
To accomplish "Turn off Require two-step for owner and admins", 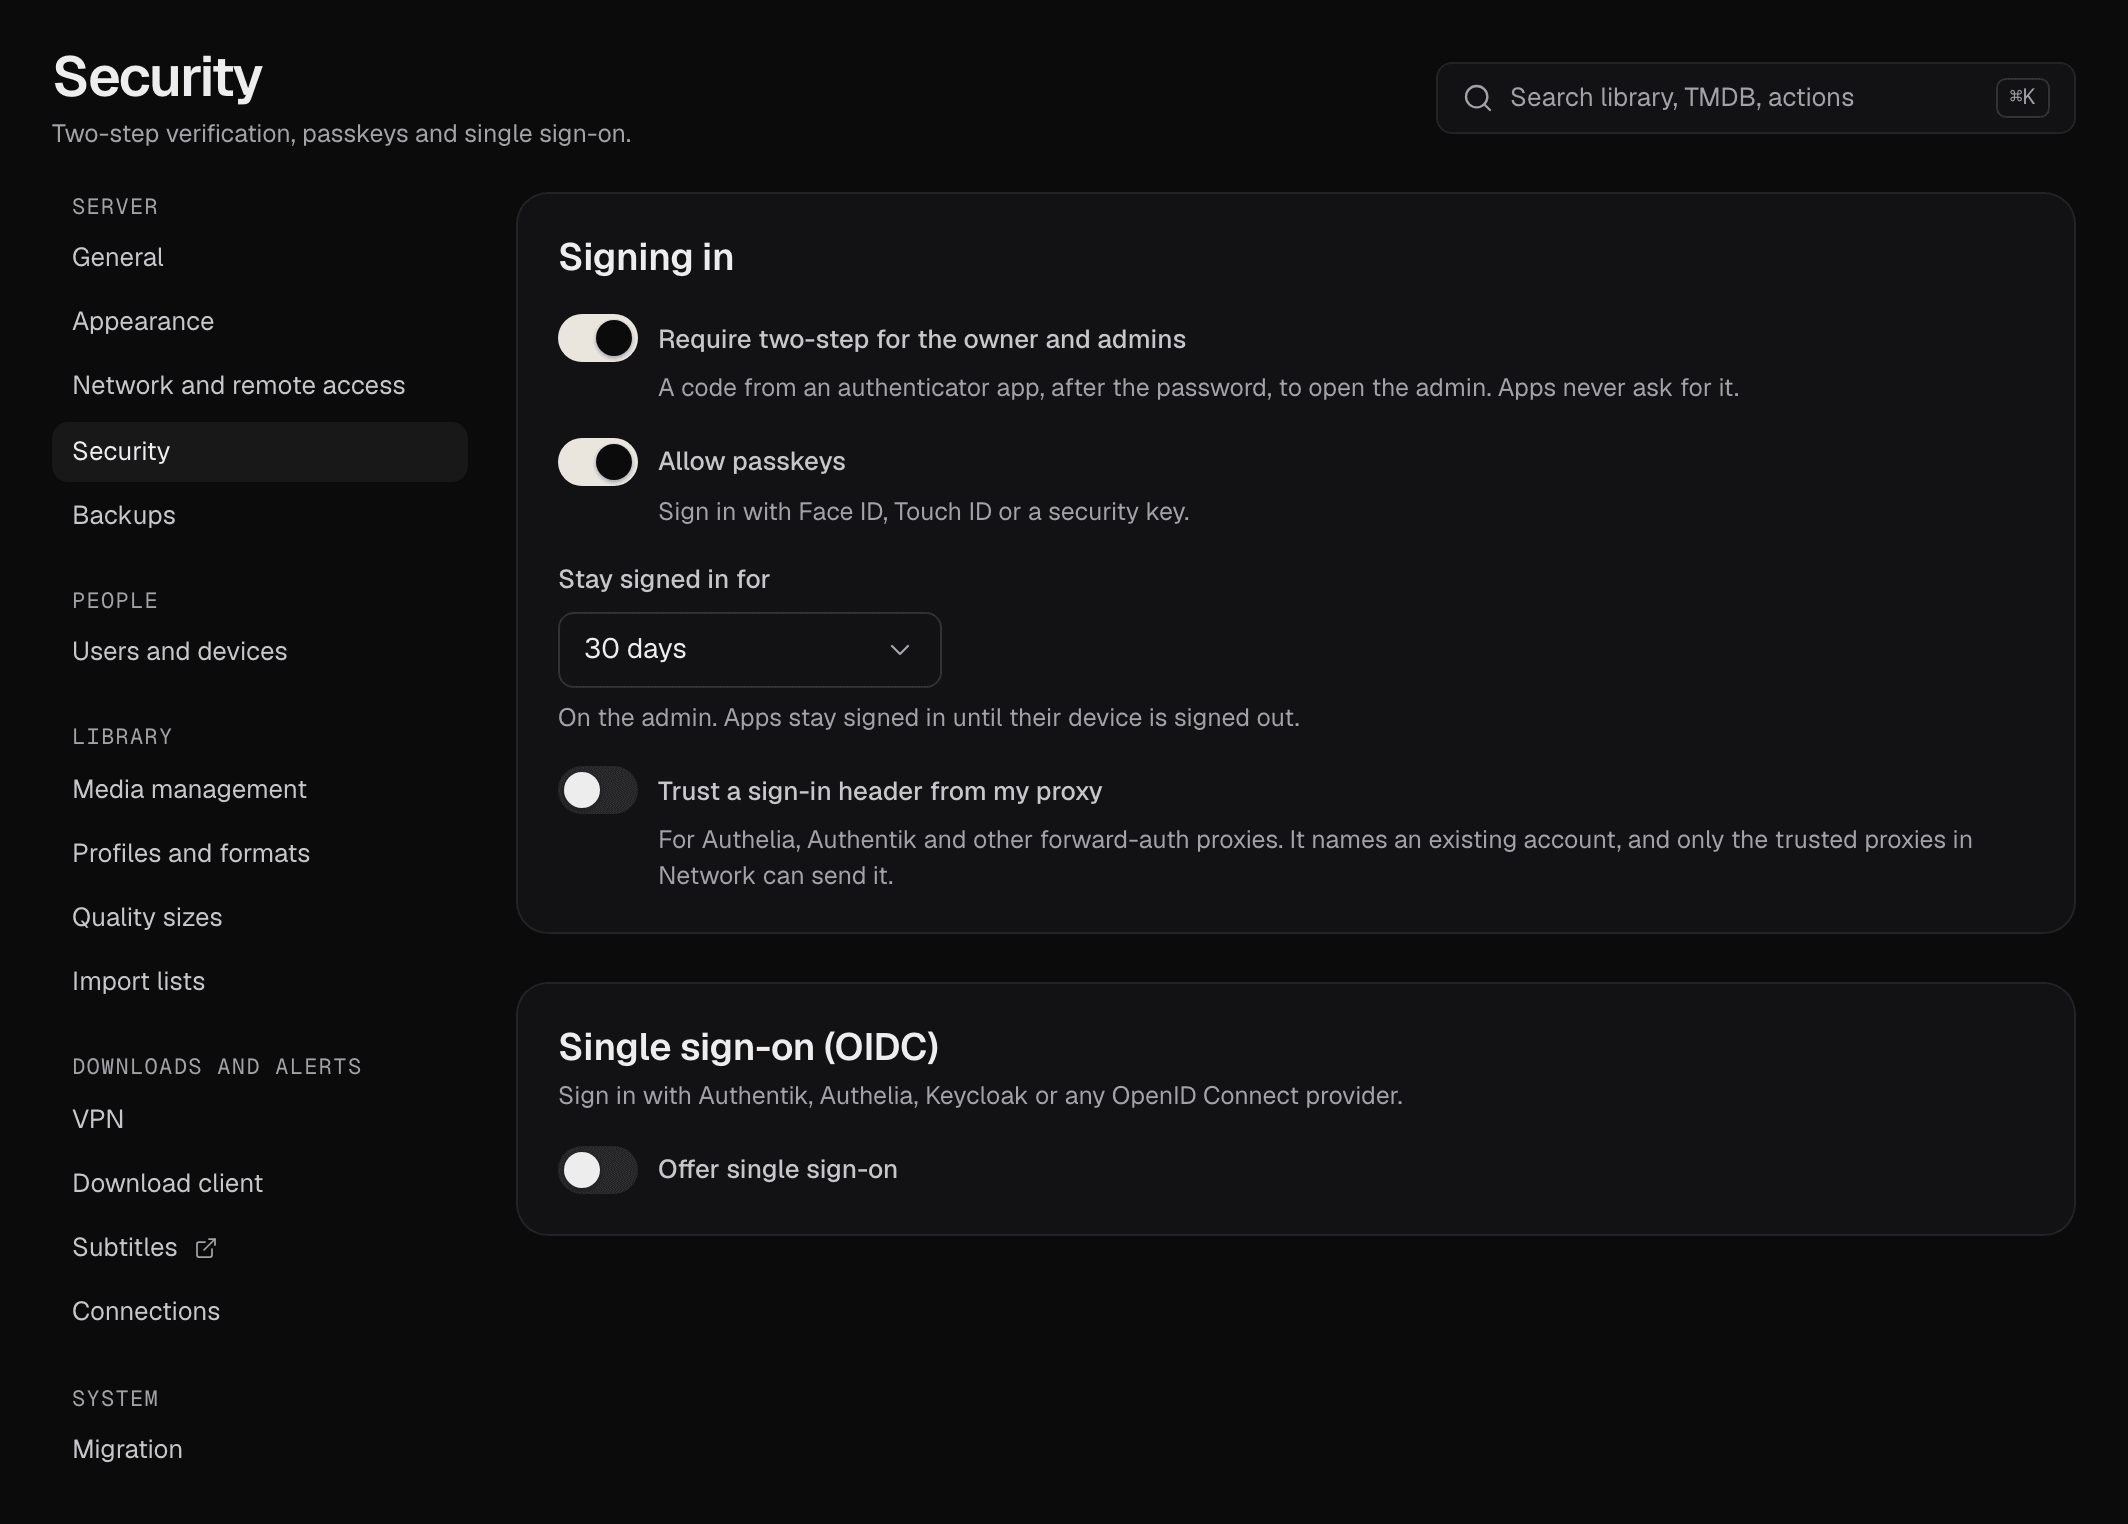I will (x=598, y=339).
